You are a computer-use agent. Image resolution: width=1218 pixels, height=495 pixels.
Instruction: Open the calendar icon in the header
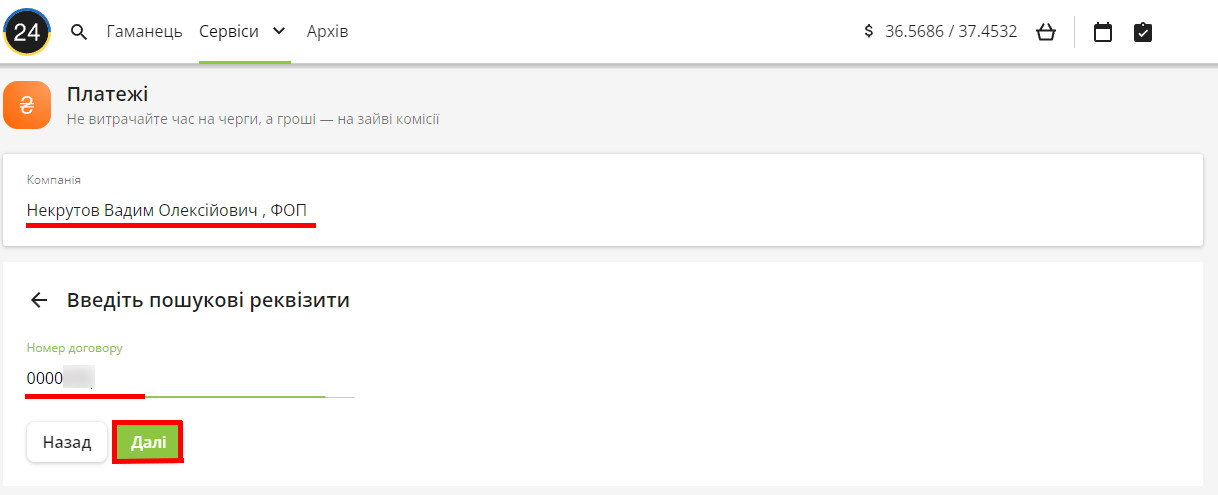[1103, 32]
